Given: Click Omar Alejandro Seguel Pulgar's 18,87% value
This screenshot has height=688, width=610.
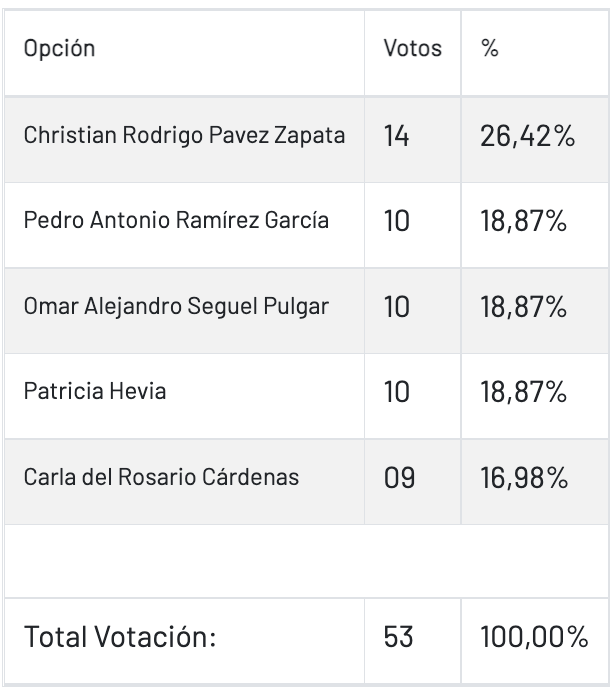Looking at the screenshot, I should click(524, 307).
